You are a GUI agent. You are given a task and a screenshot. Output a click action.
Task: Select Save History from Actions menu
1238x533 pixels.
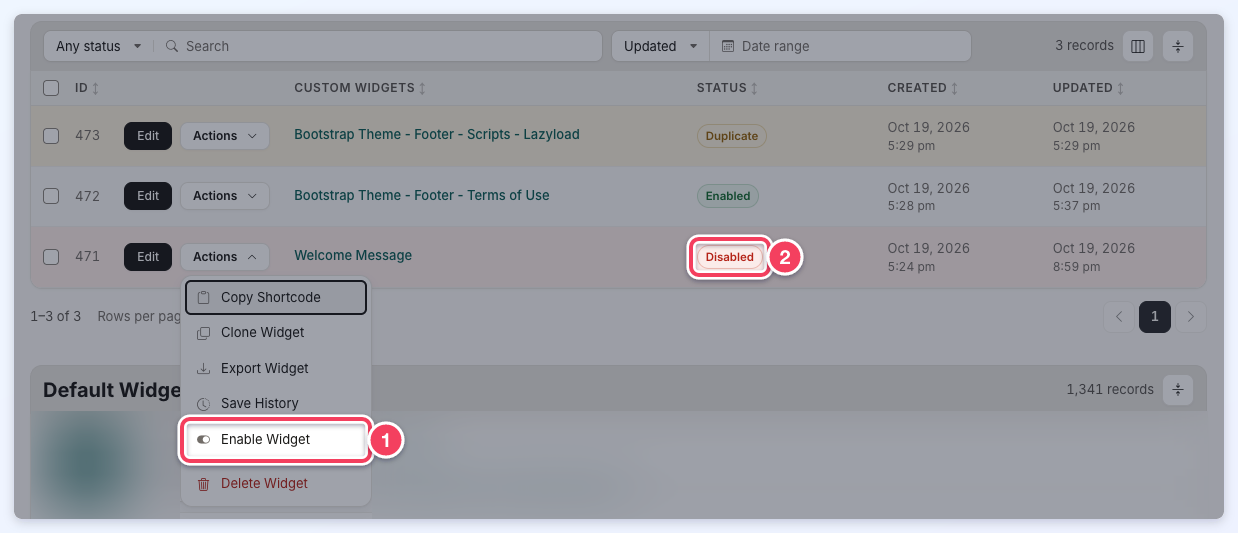coord(276,403)
